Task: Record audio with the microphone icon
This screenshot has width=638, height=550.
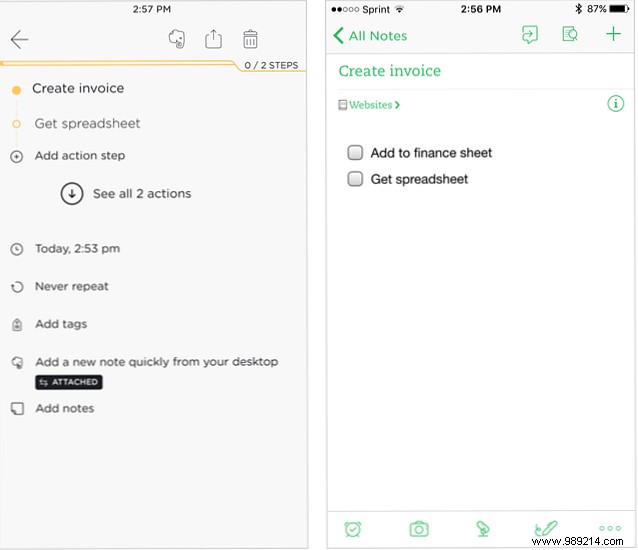Action: pyautogui.click(x=483, y=529)
